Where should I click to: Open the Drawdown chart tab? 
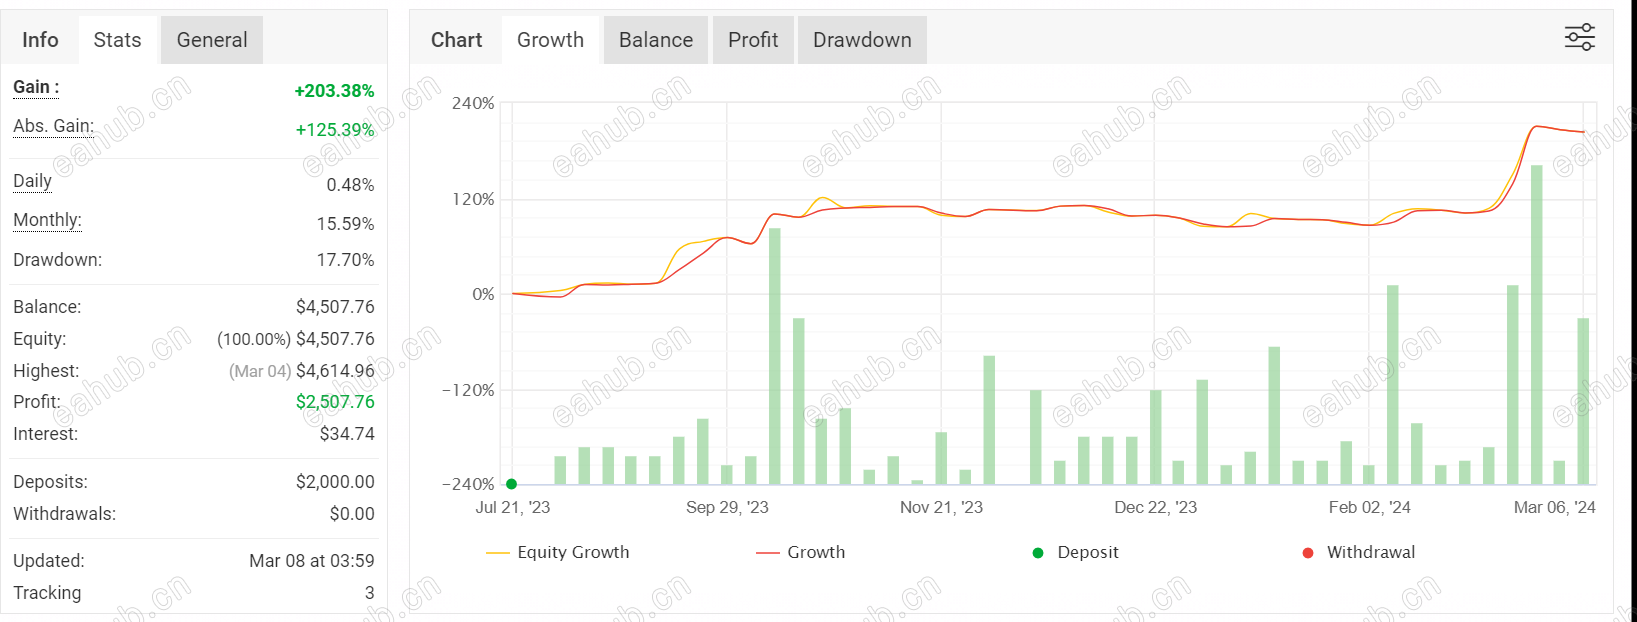(x=862, y=40)
